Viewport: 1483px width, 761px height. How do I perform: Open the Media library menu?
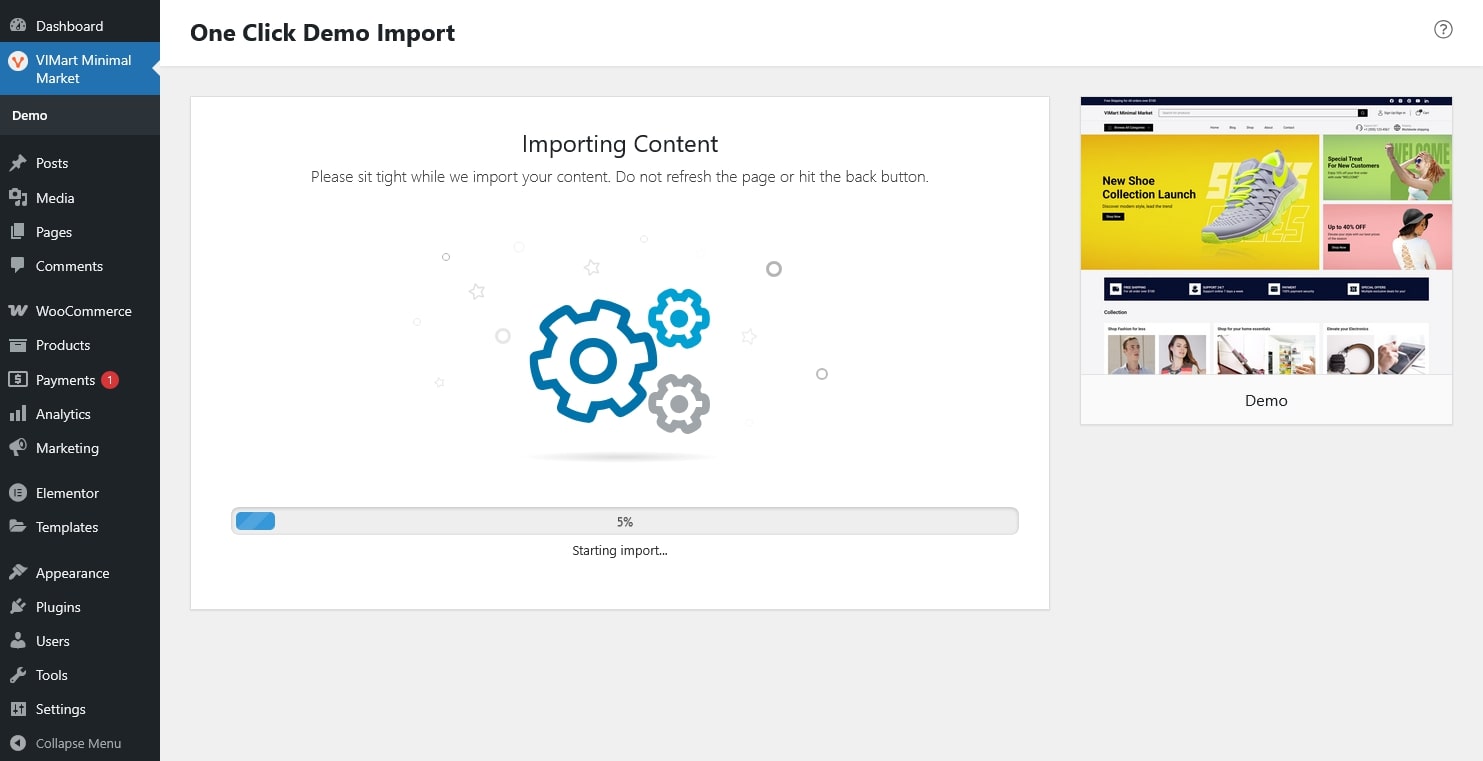coord(55,198)
